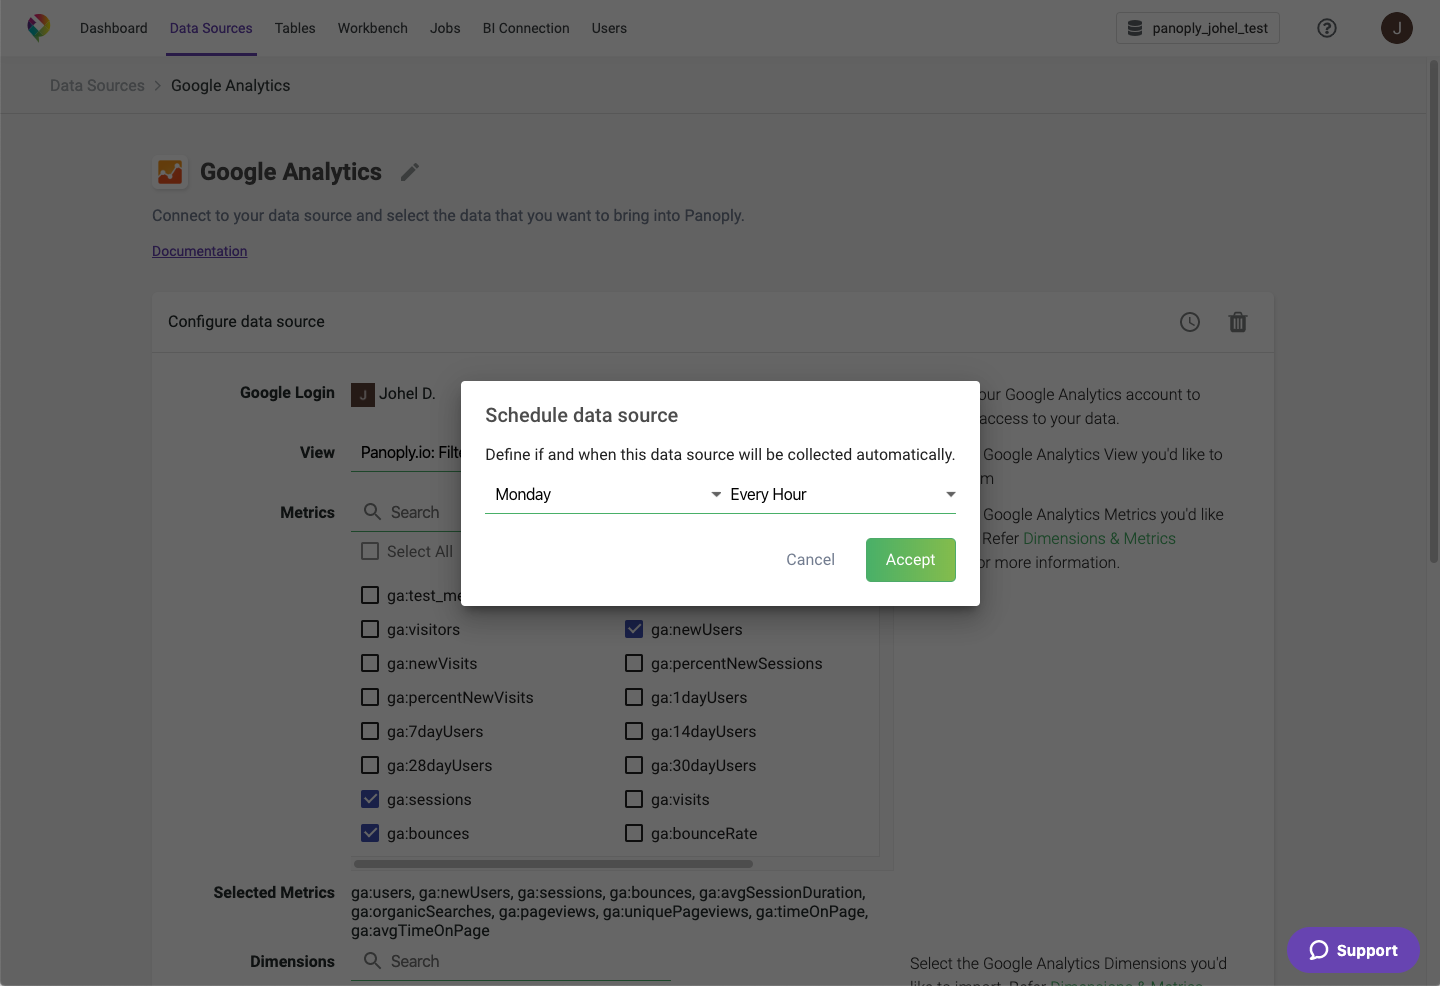1441x986 pixels.
Task: Uncheck the ga:sessions metric
Action: [x=370, y=799]
